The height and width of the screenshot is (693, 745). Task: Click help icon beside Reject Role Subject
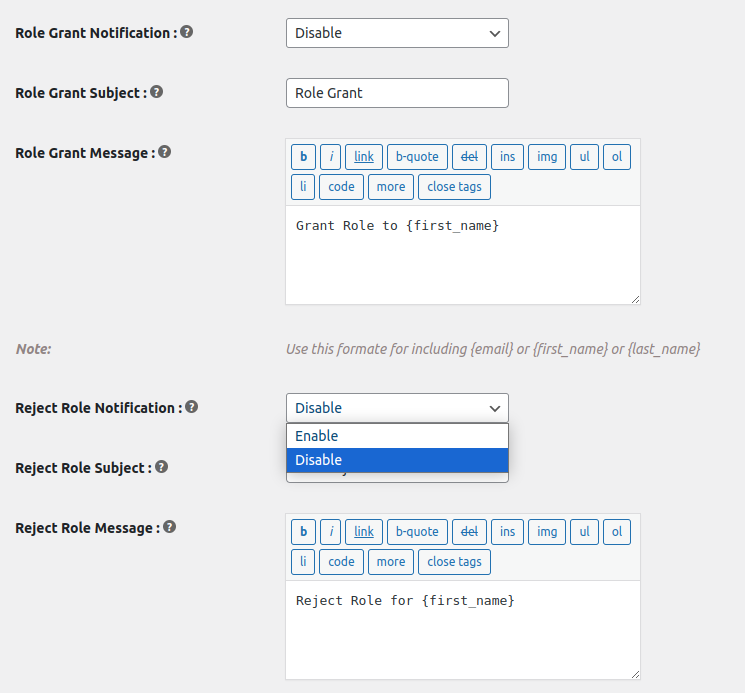pos(161,466)
